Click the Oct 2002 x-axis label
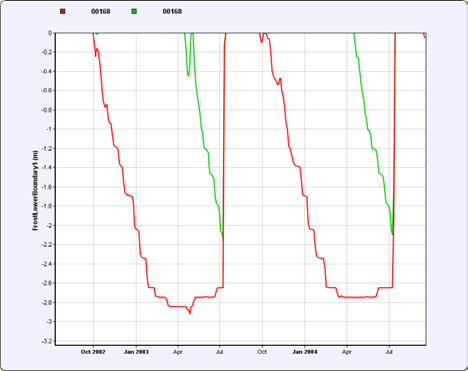The height and width of the screenshot is (371, 468). tap(93, 352)
